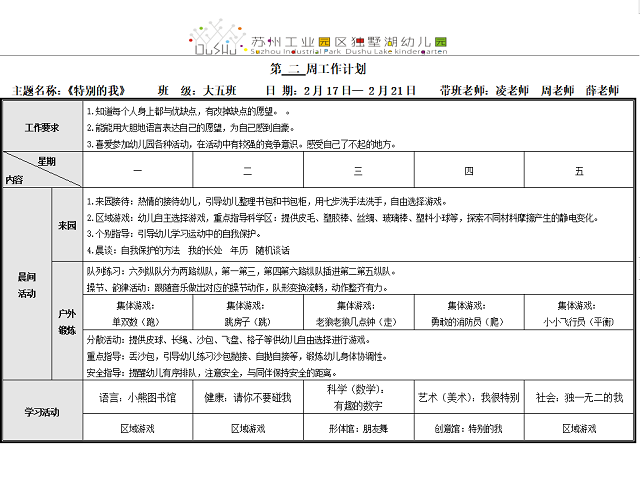640x480 pixels.
Task: Click the line 4.晨谈 自我保护的方法
Action: 188,250
